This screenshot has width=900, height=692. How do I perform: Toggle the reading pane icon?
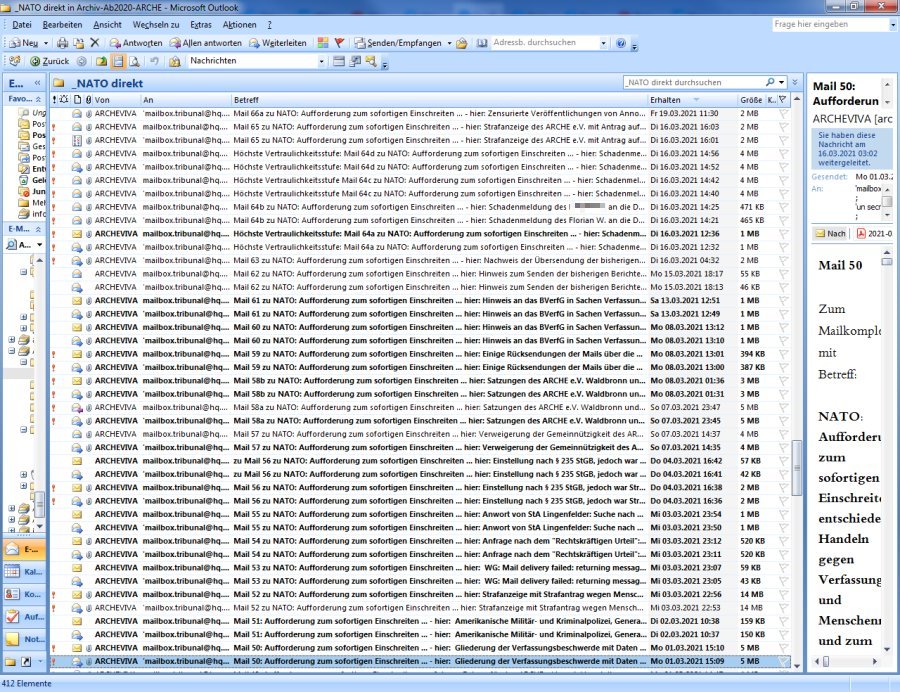coord(118,61)
